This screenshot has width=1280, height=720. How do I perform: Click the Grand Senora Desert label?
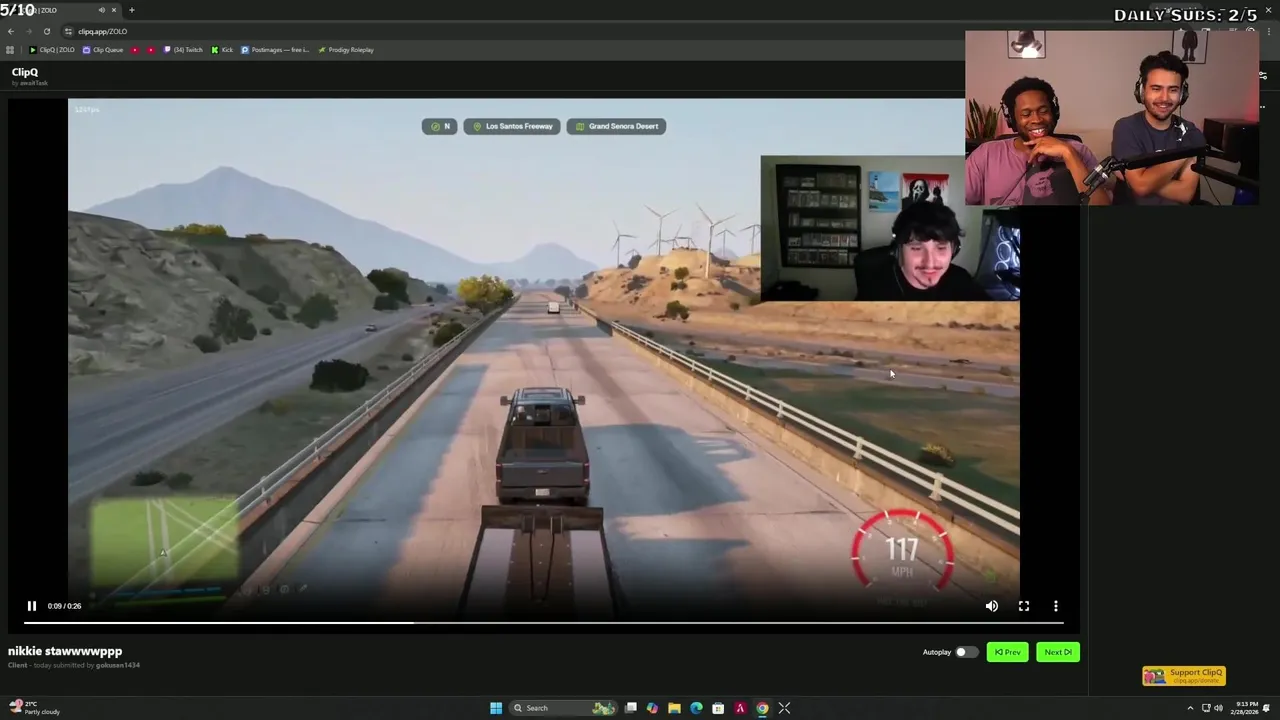coord(617,126)
